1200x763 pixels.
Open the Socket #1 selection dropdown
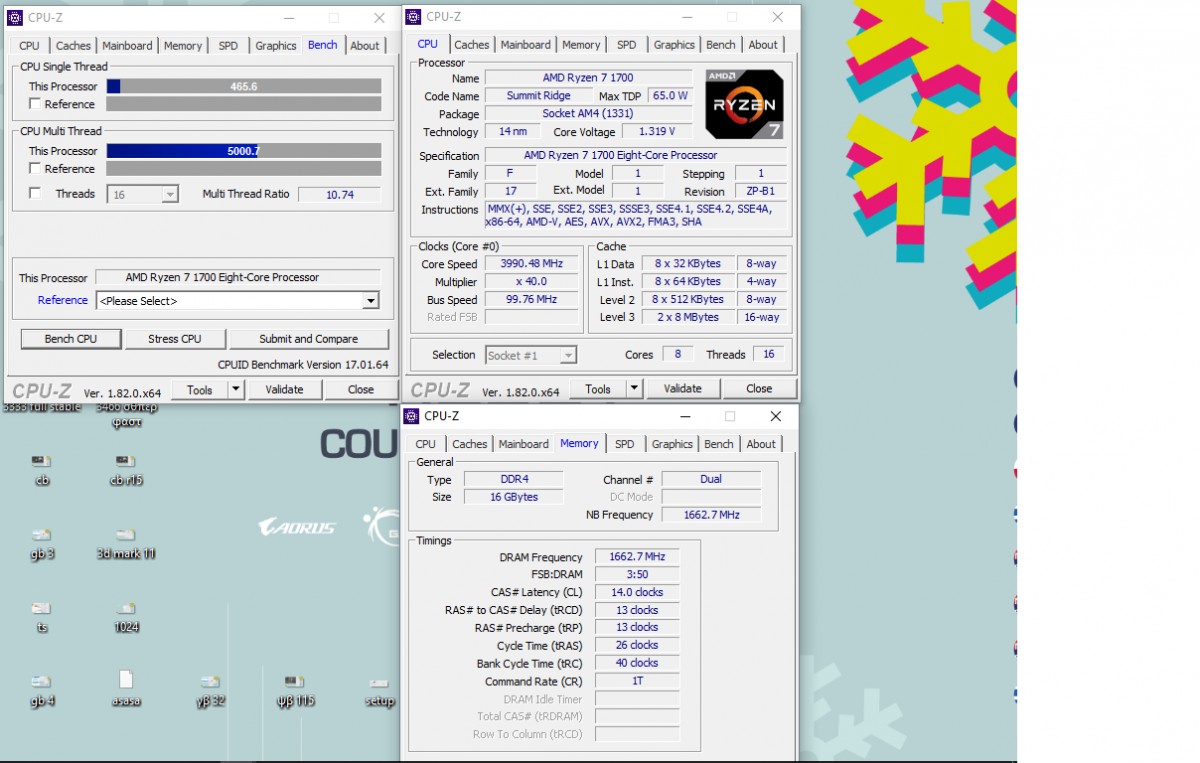tap(531, 355)
